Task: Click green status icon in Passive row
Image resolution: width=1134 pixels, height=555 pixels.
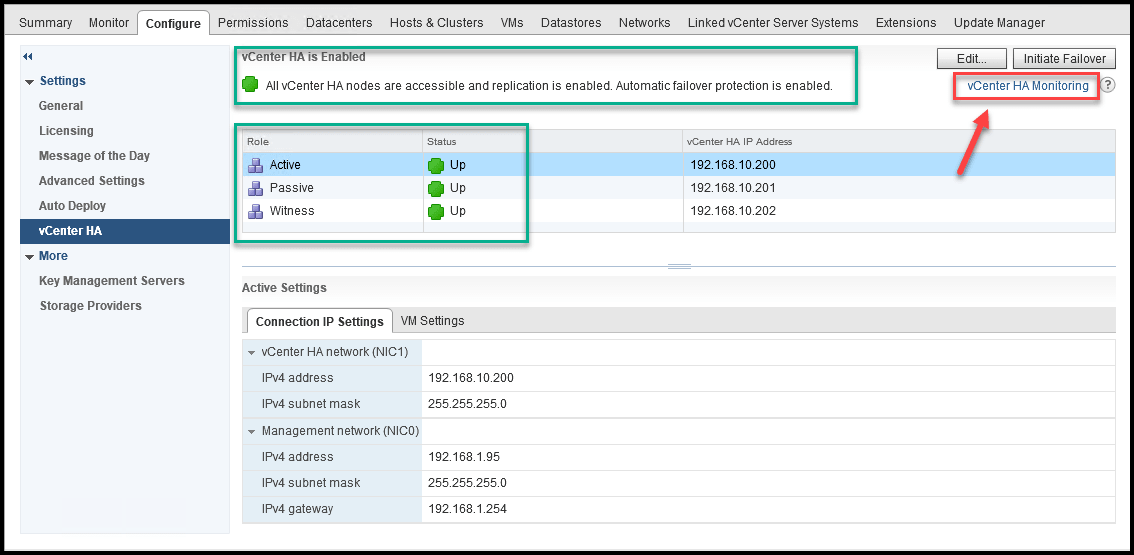Action: click(435, 188)
